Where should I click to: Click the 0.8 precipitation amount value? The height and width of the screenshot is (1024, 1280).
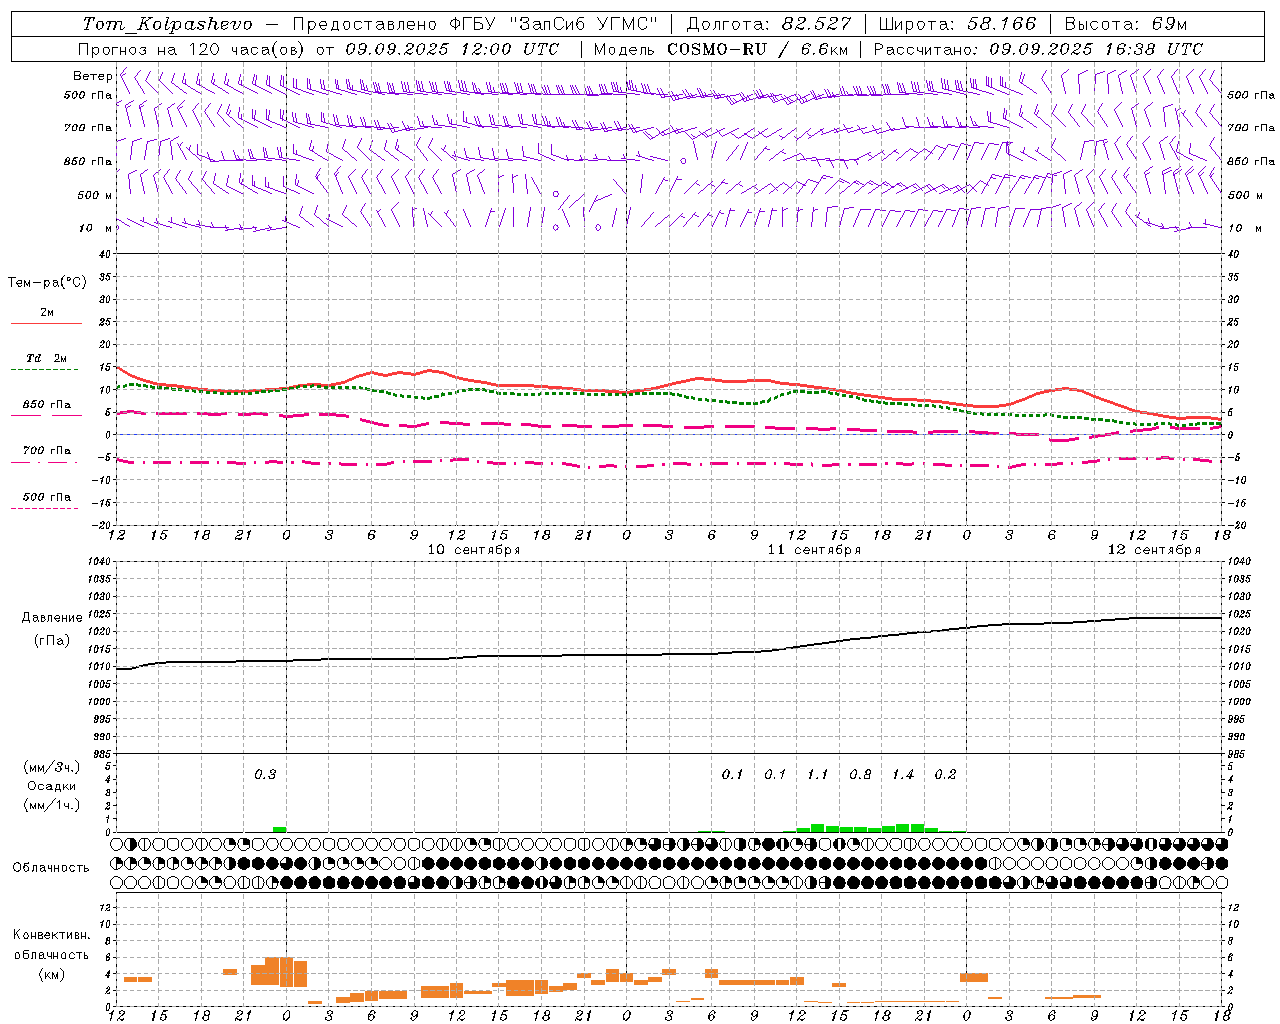(x=860, y=775)
